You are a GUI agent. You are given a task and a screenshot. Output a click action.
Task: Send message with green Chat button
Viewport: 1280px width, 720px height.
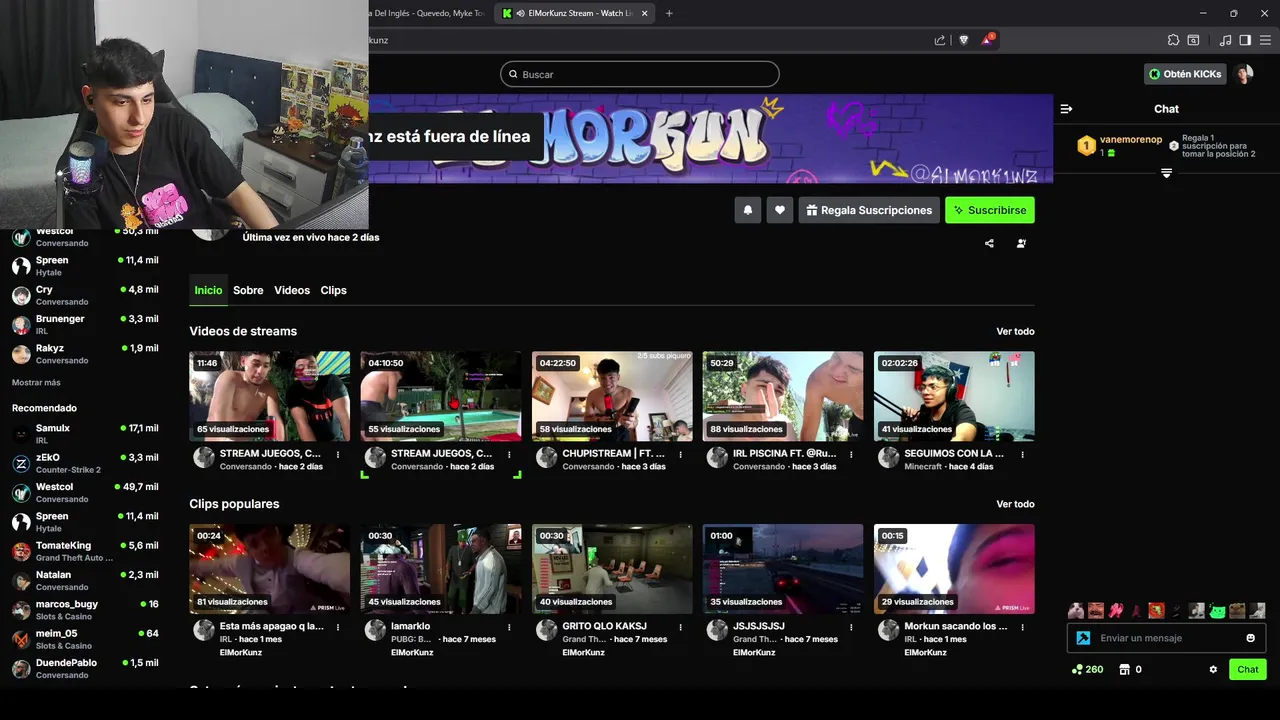(1248, 669)
